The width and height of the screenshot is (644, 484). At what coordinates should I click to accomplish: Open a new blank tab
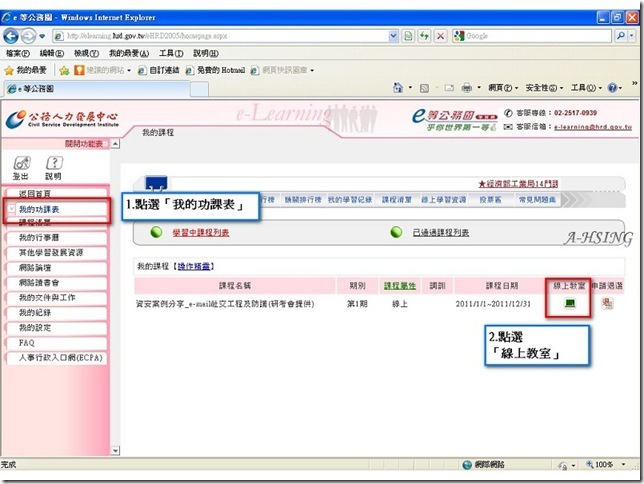(199, 89)
